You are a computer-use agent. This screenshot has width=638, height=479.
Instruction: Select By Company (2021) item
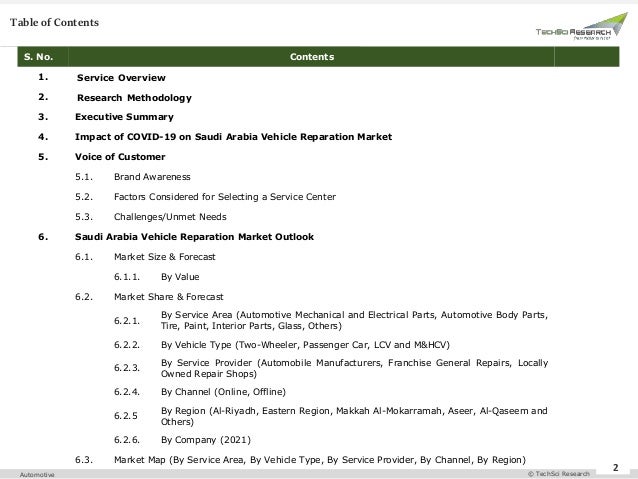(x=206, y=440)
